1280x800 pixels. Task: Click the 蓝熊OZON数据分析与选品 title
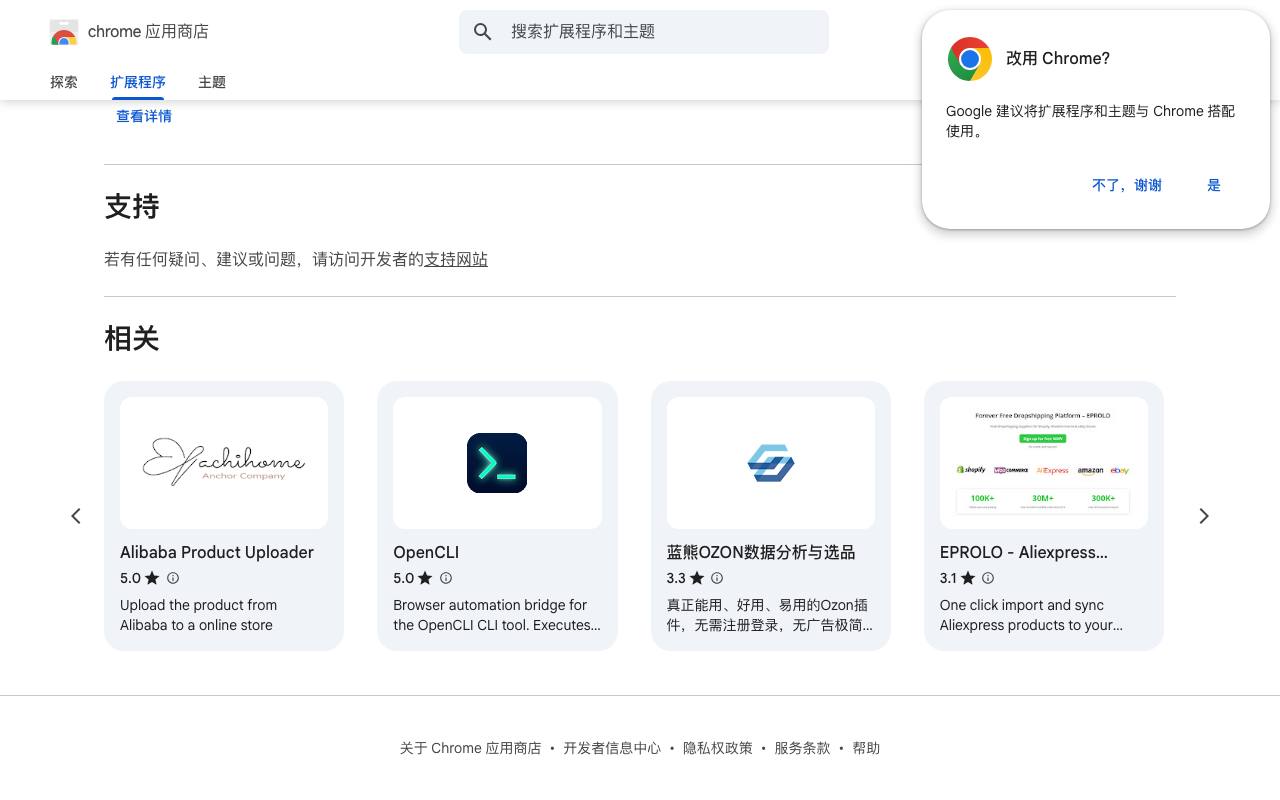click(761, 552)
